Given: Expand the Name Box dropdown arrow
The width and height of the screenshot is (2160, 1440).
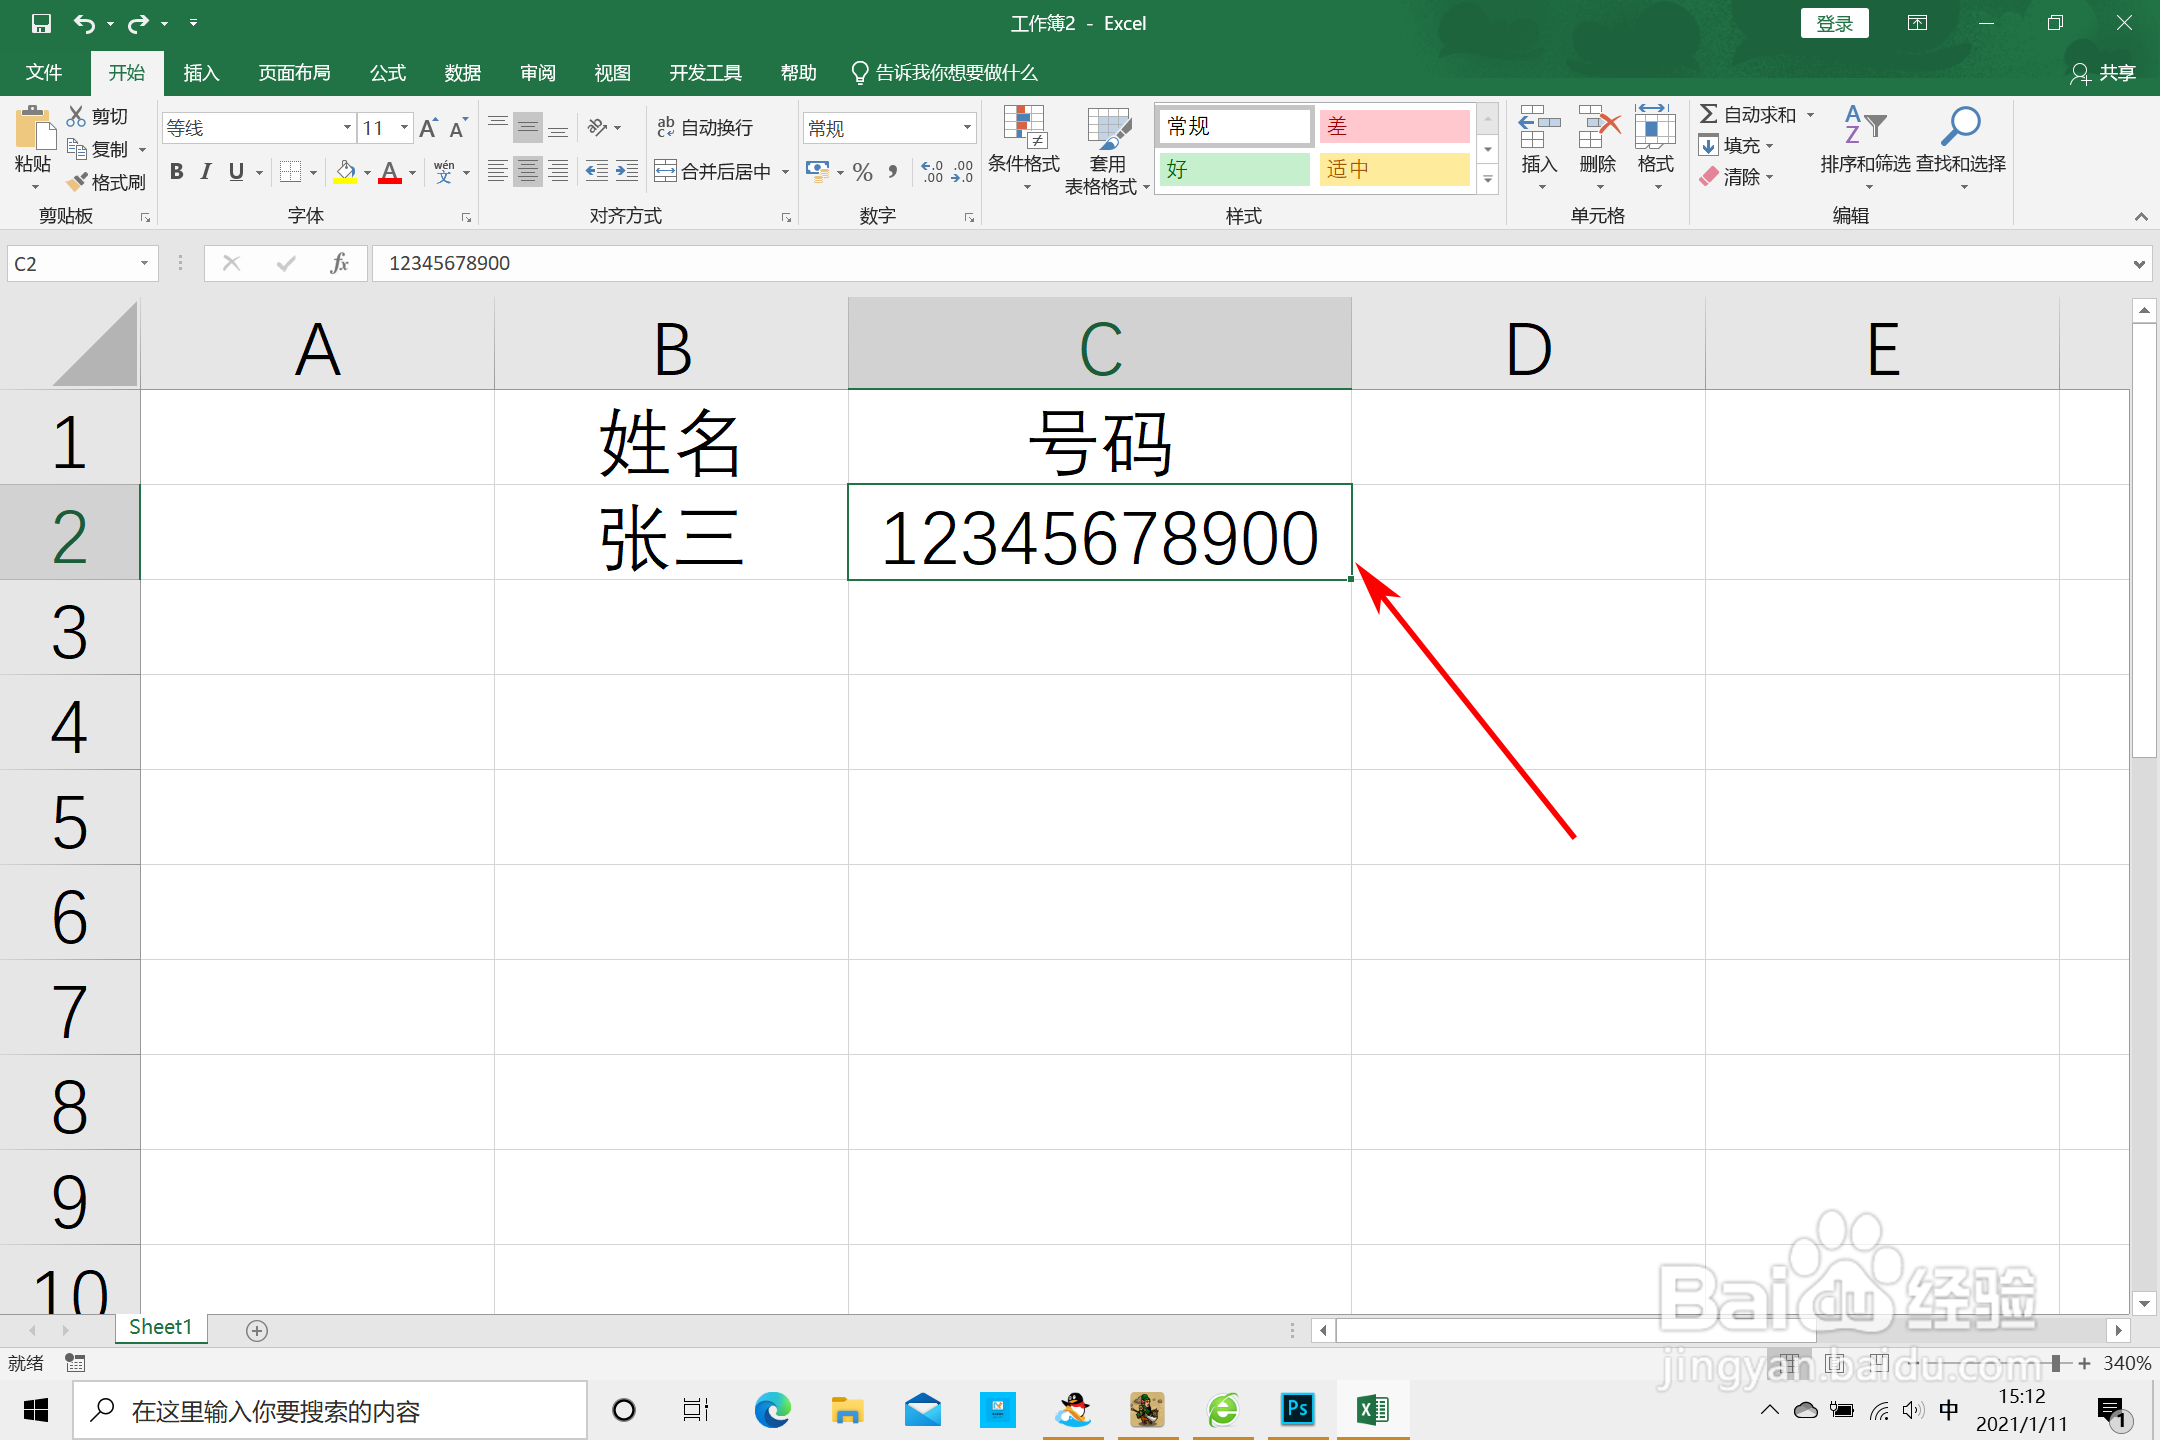Looking at the screenshot, I should tap(144, 263).
